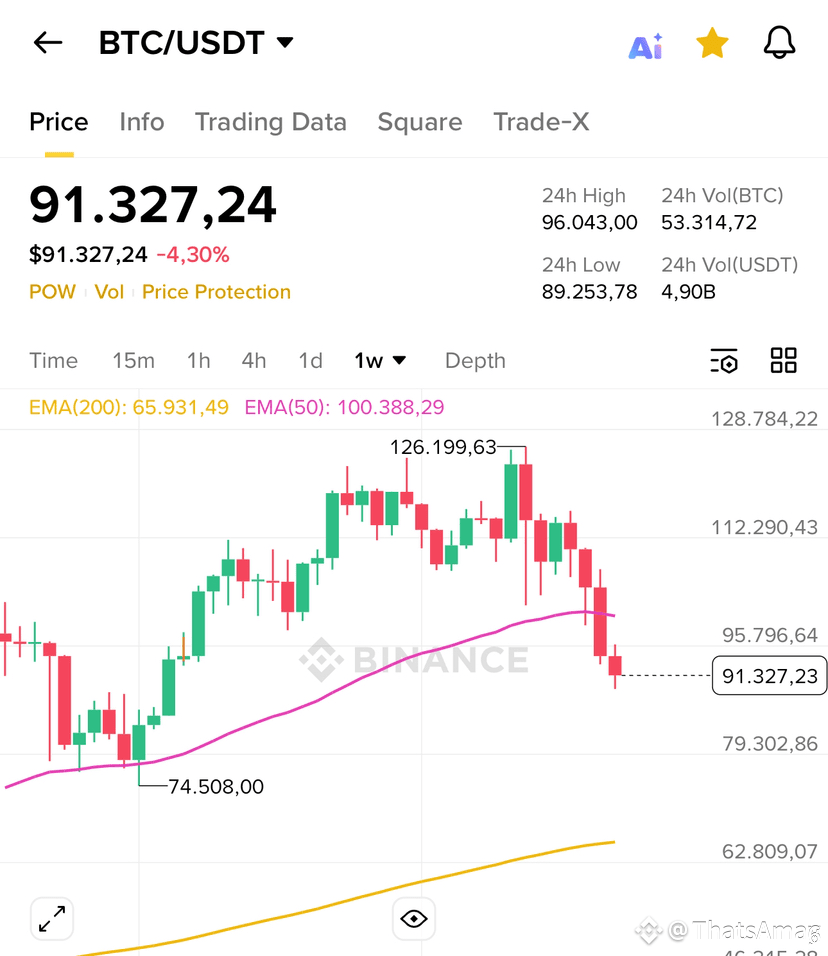Open chart indicator settings icon
This screenshot has height=956, width=828.
(x=724, y=361)
